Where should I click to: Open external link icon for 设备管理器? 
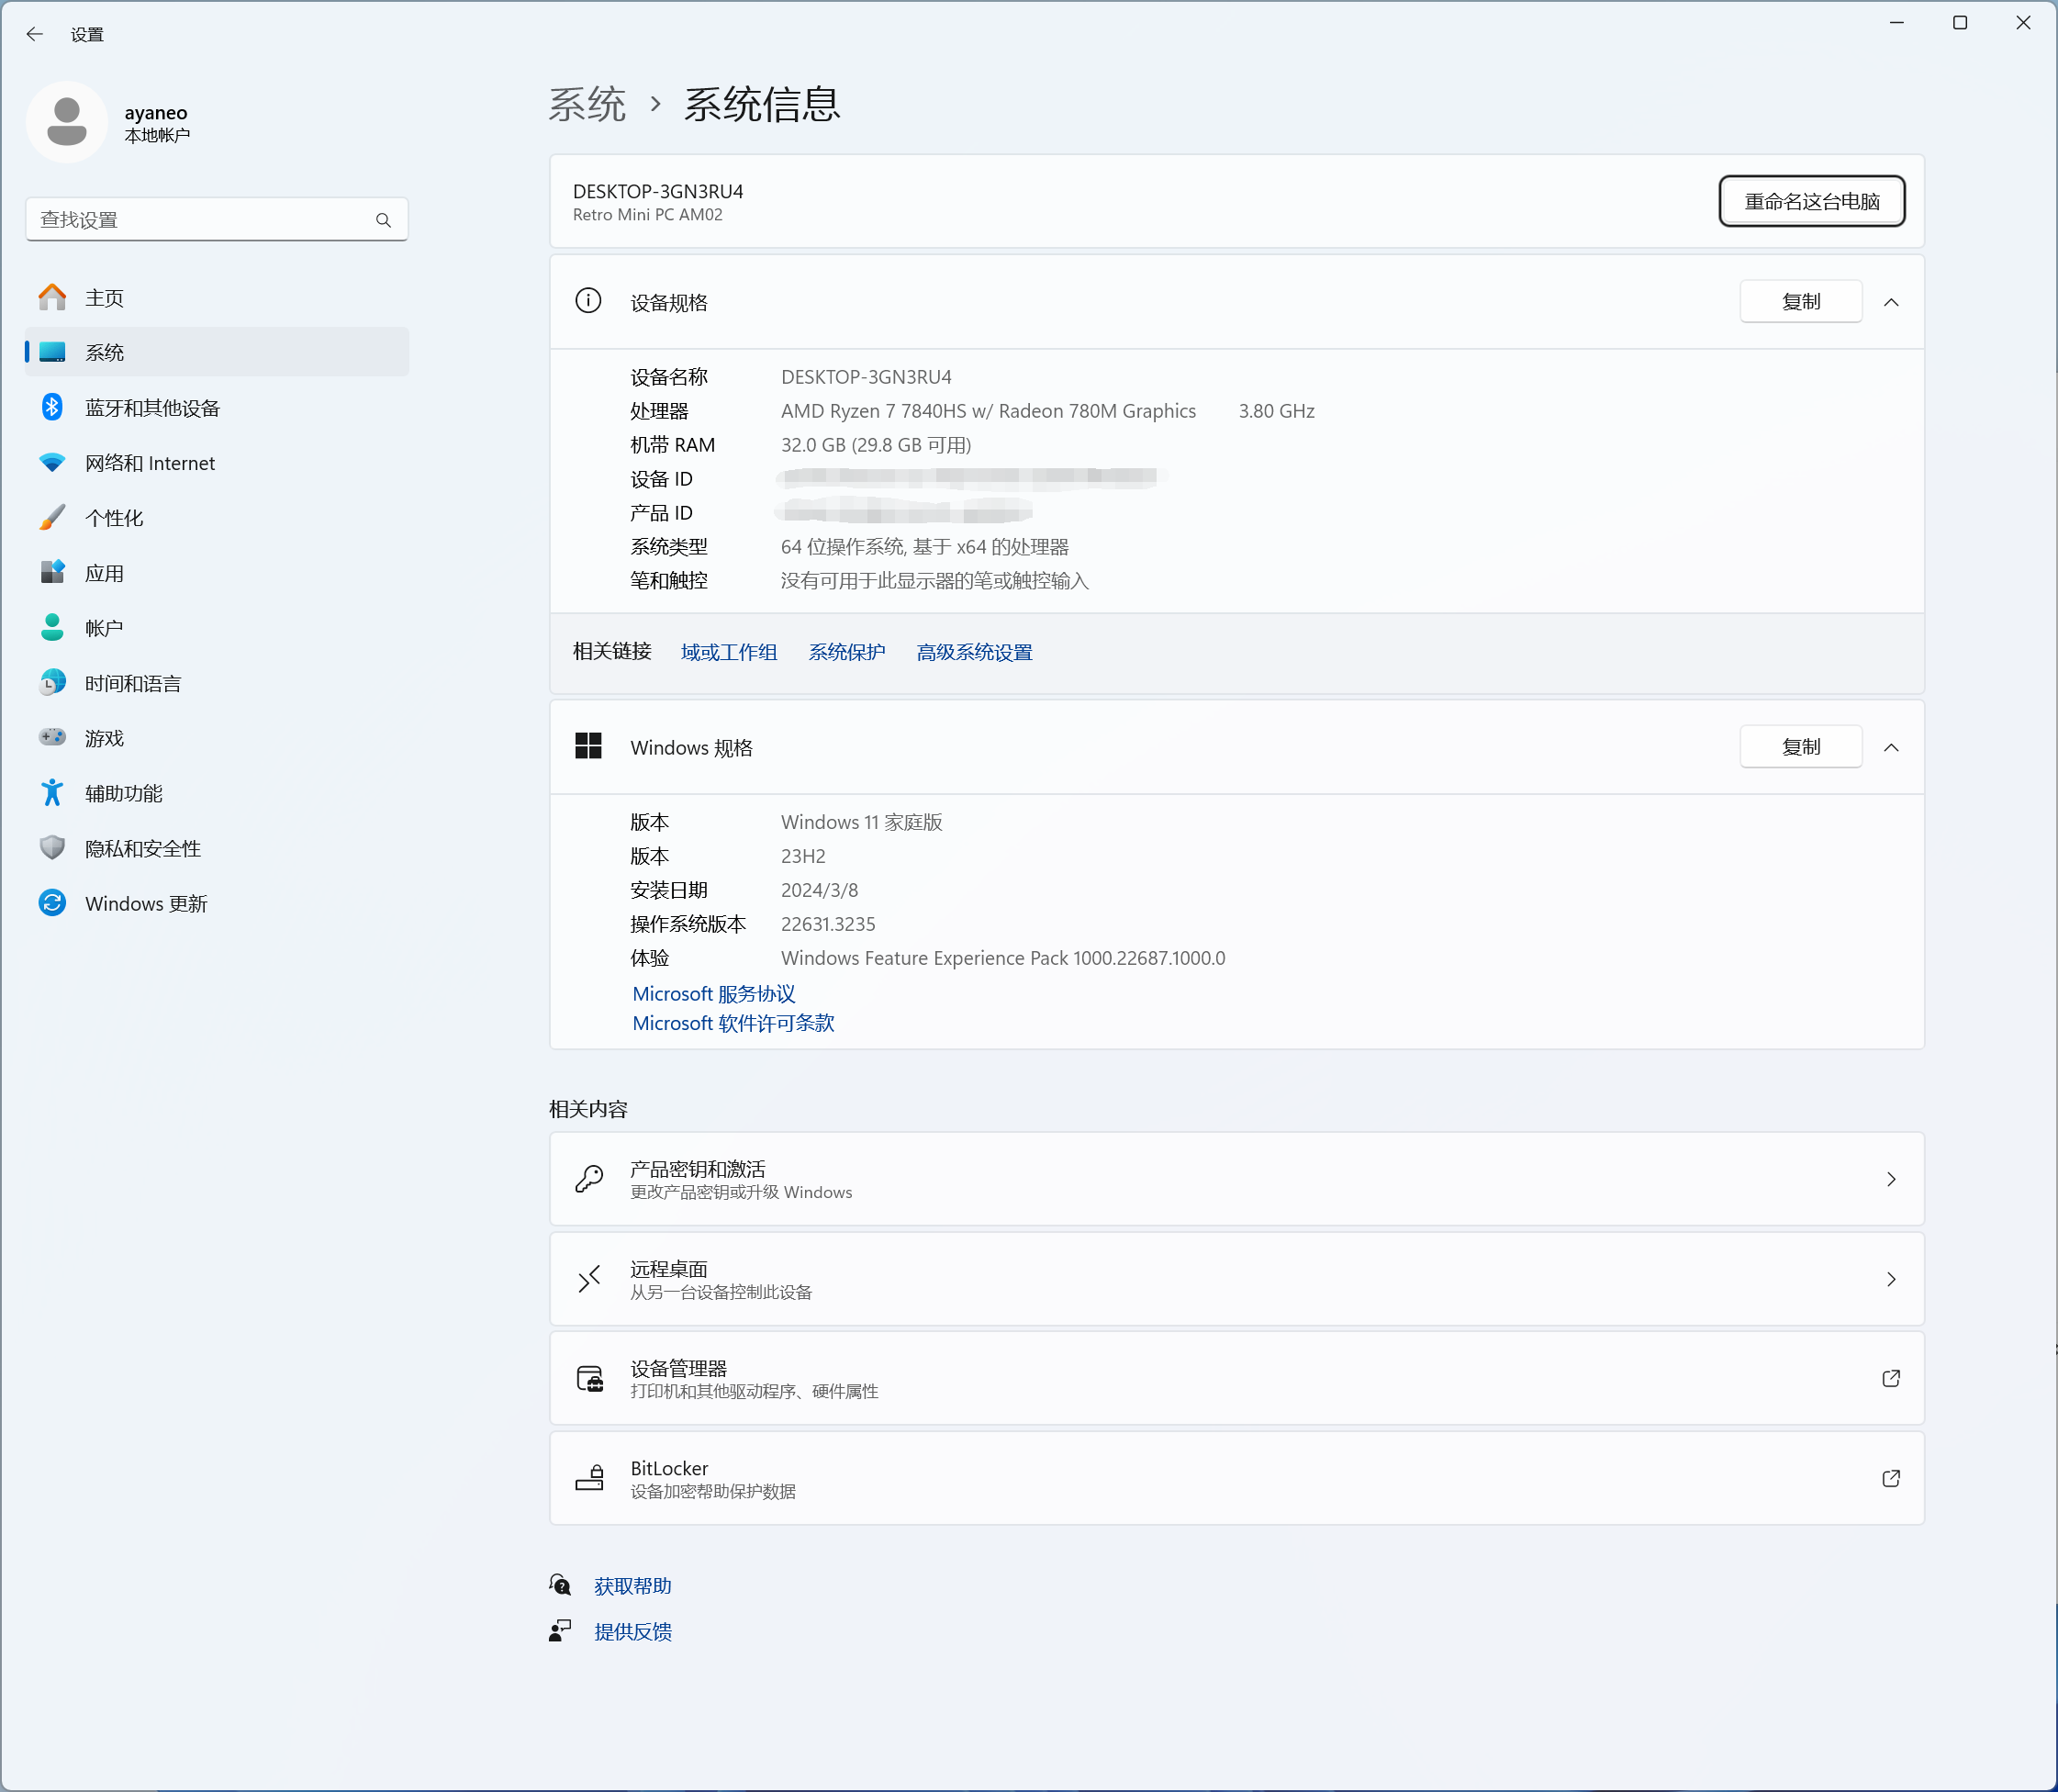tap(1891, 1379)
